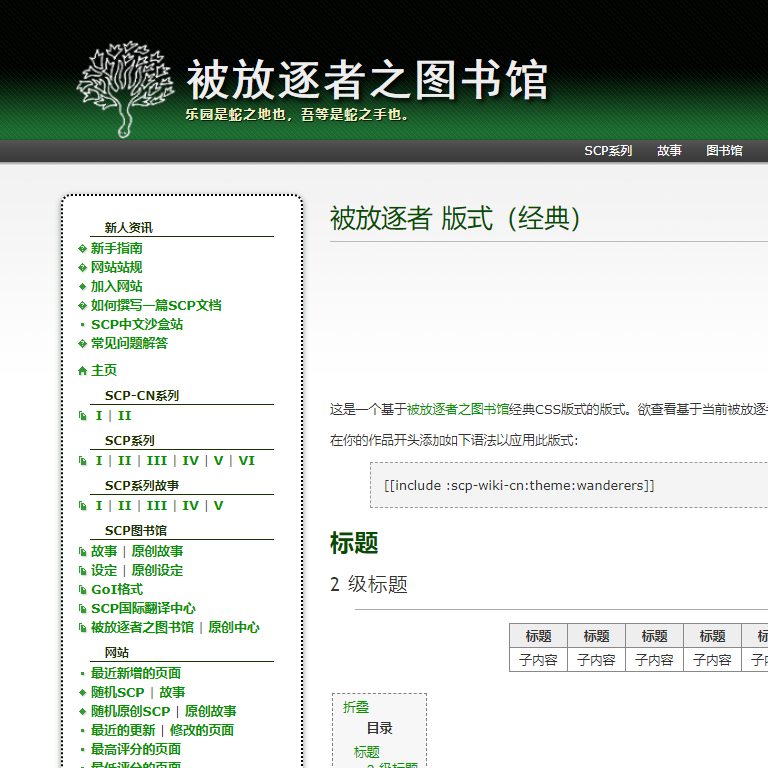768x768 pixels.
Task: Open the SCP系列 top navigation menu
Action: pos(608,151)
